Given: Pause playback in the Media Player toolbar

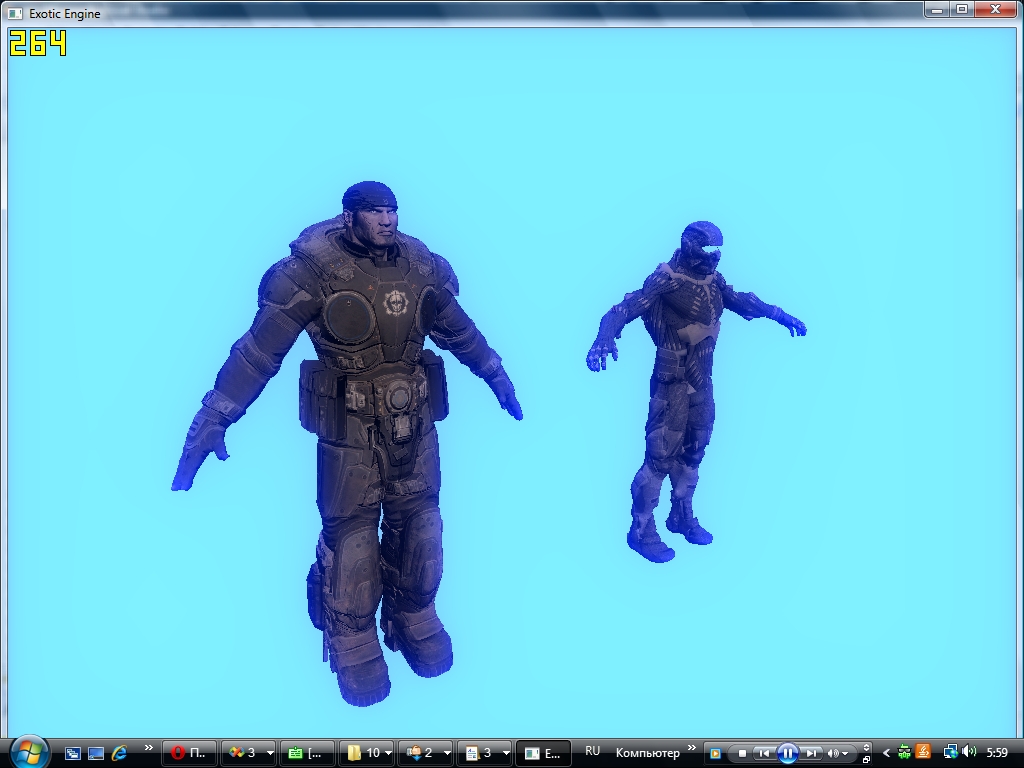Looking at the screenshot, I should click(x=788, y=754).
